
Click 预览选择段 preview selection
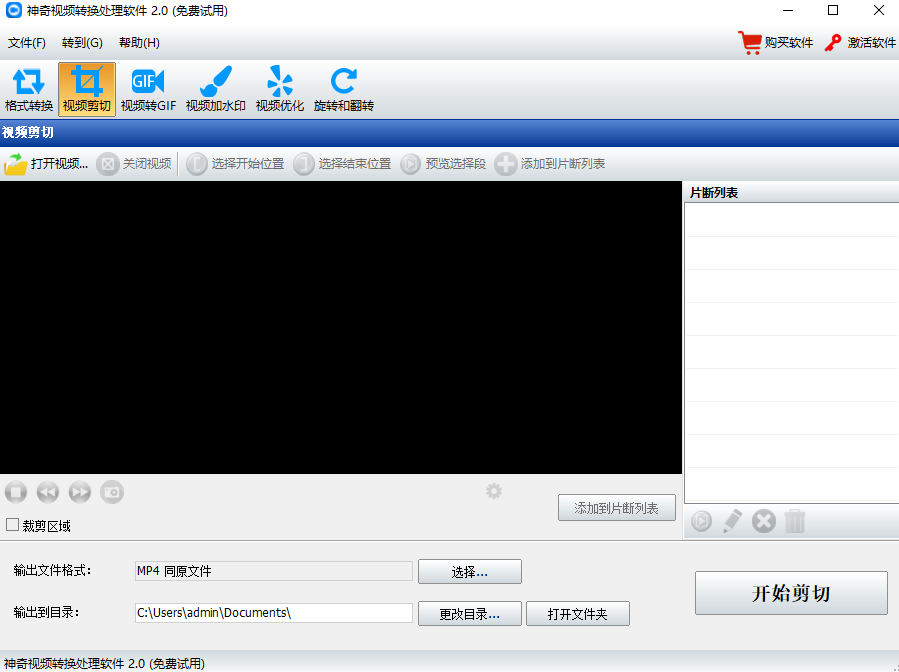click(x=443, y=164)
